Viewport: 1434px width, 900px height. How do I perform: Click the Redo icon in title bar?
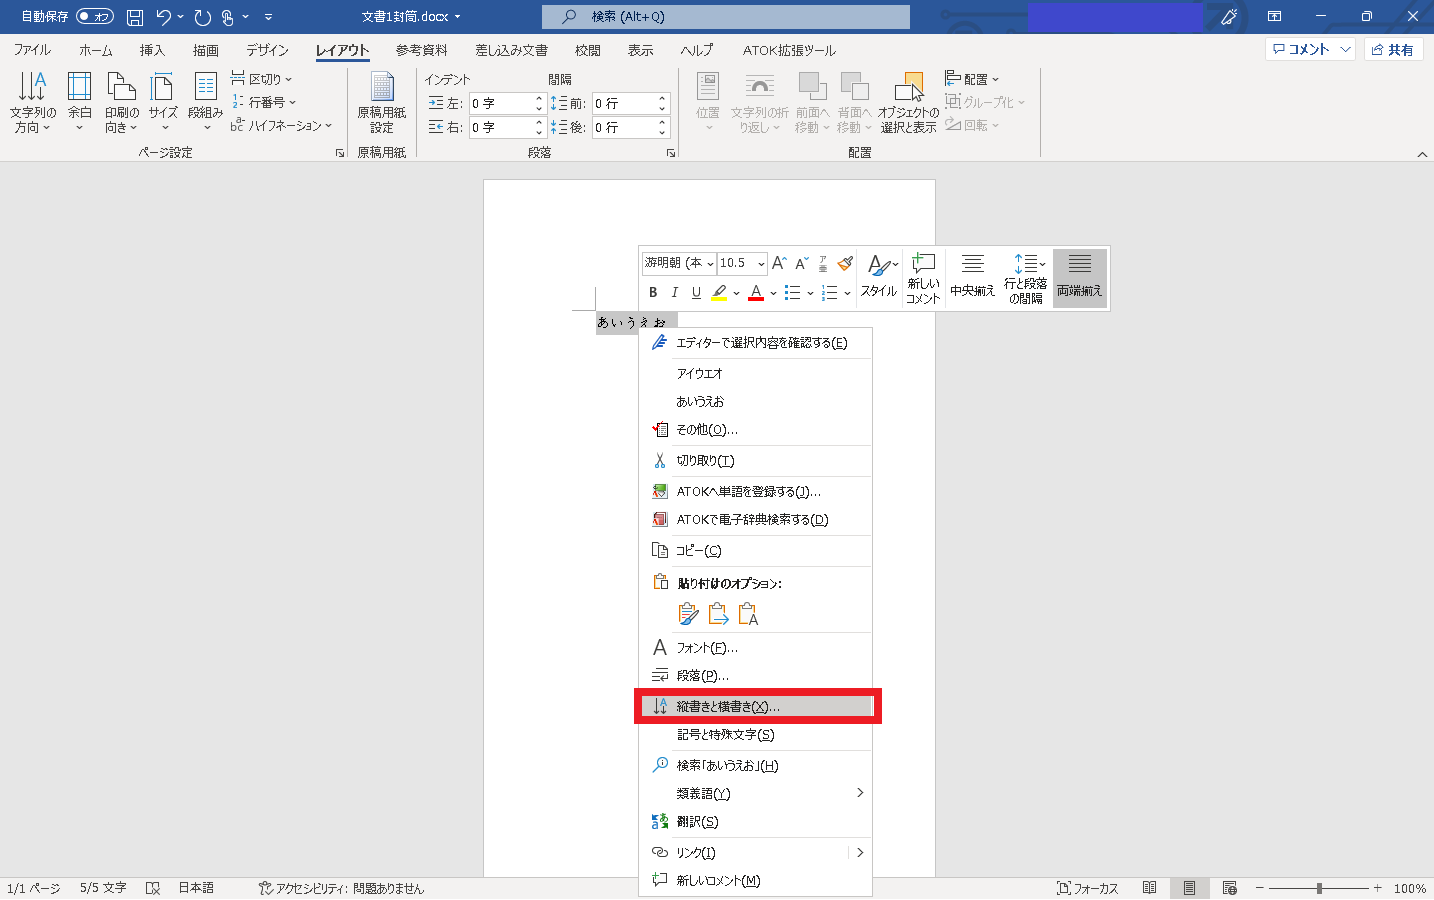203,17
